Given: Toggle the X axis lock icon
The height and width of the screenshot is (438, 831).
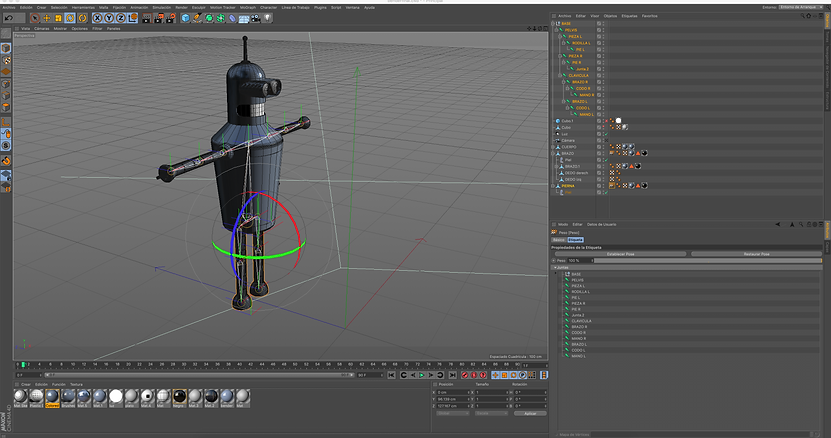Looking at the screenshot, I should pyautogui.click(x=97, y=18).
